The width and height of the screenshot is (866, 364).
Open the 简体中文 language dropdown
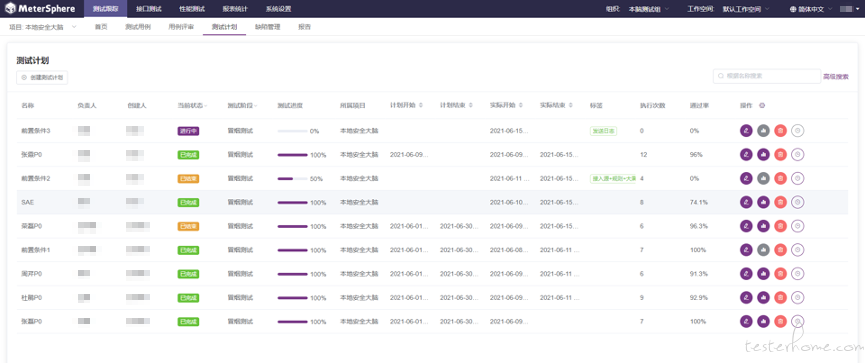(815, 9)
